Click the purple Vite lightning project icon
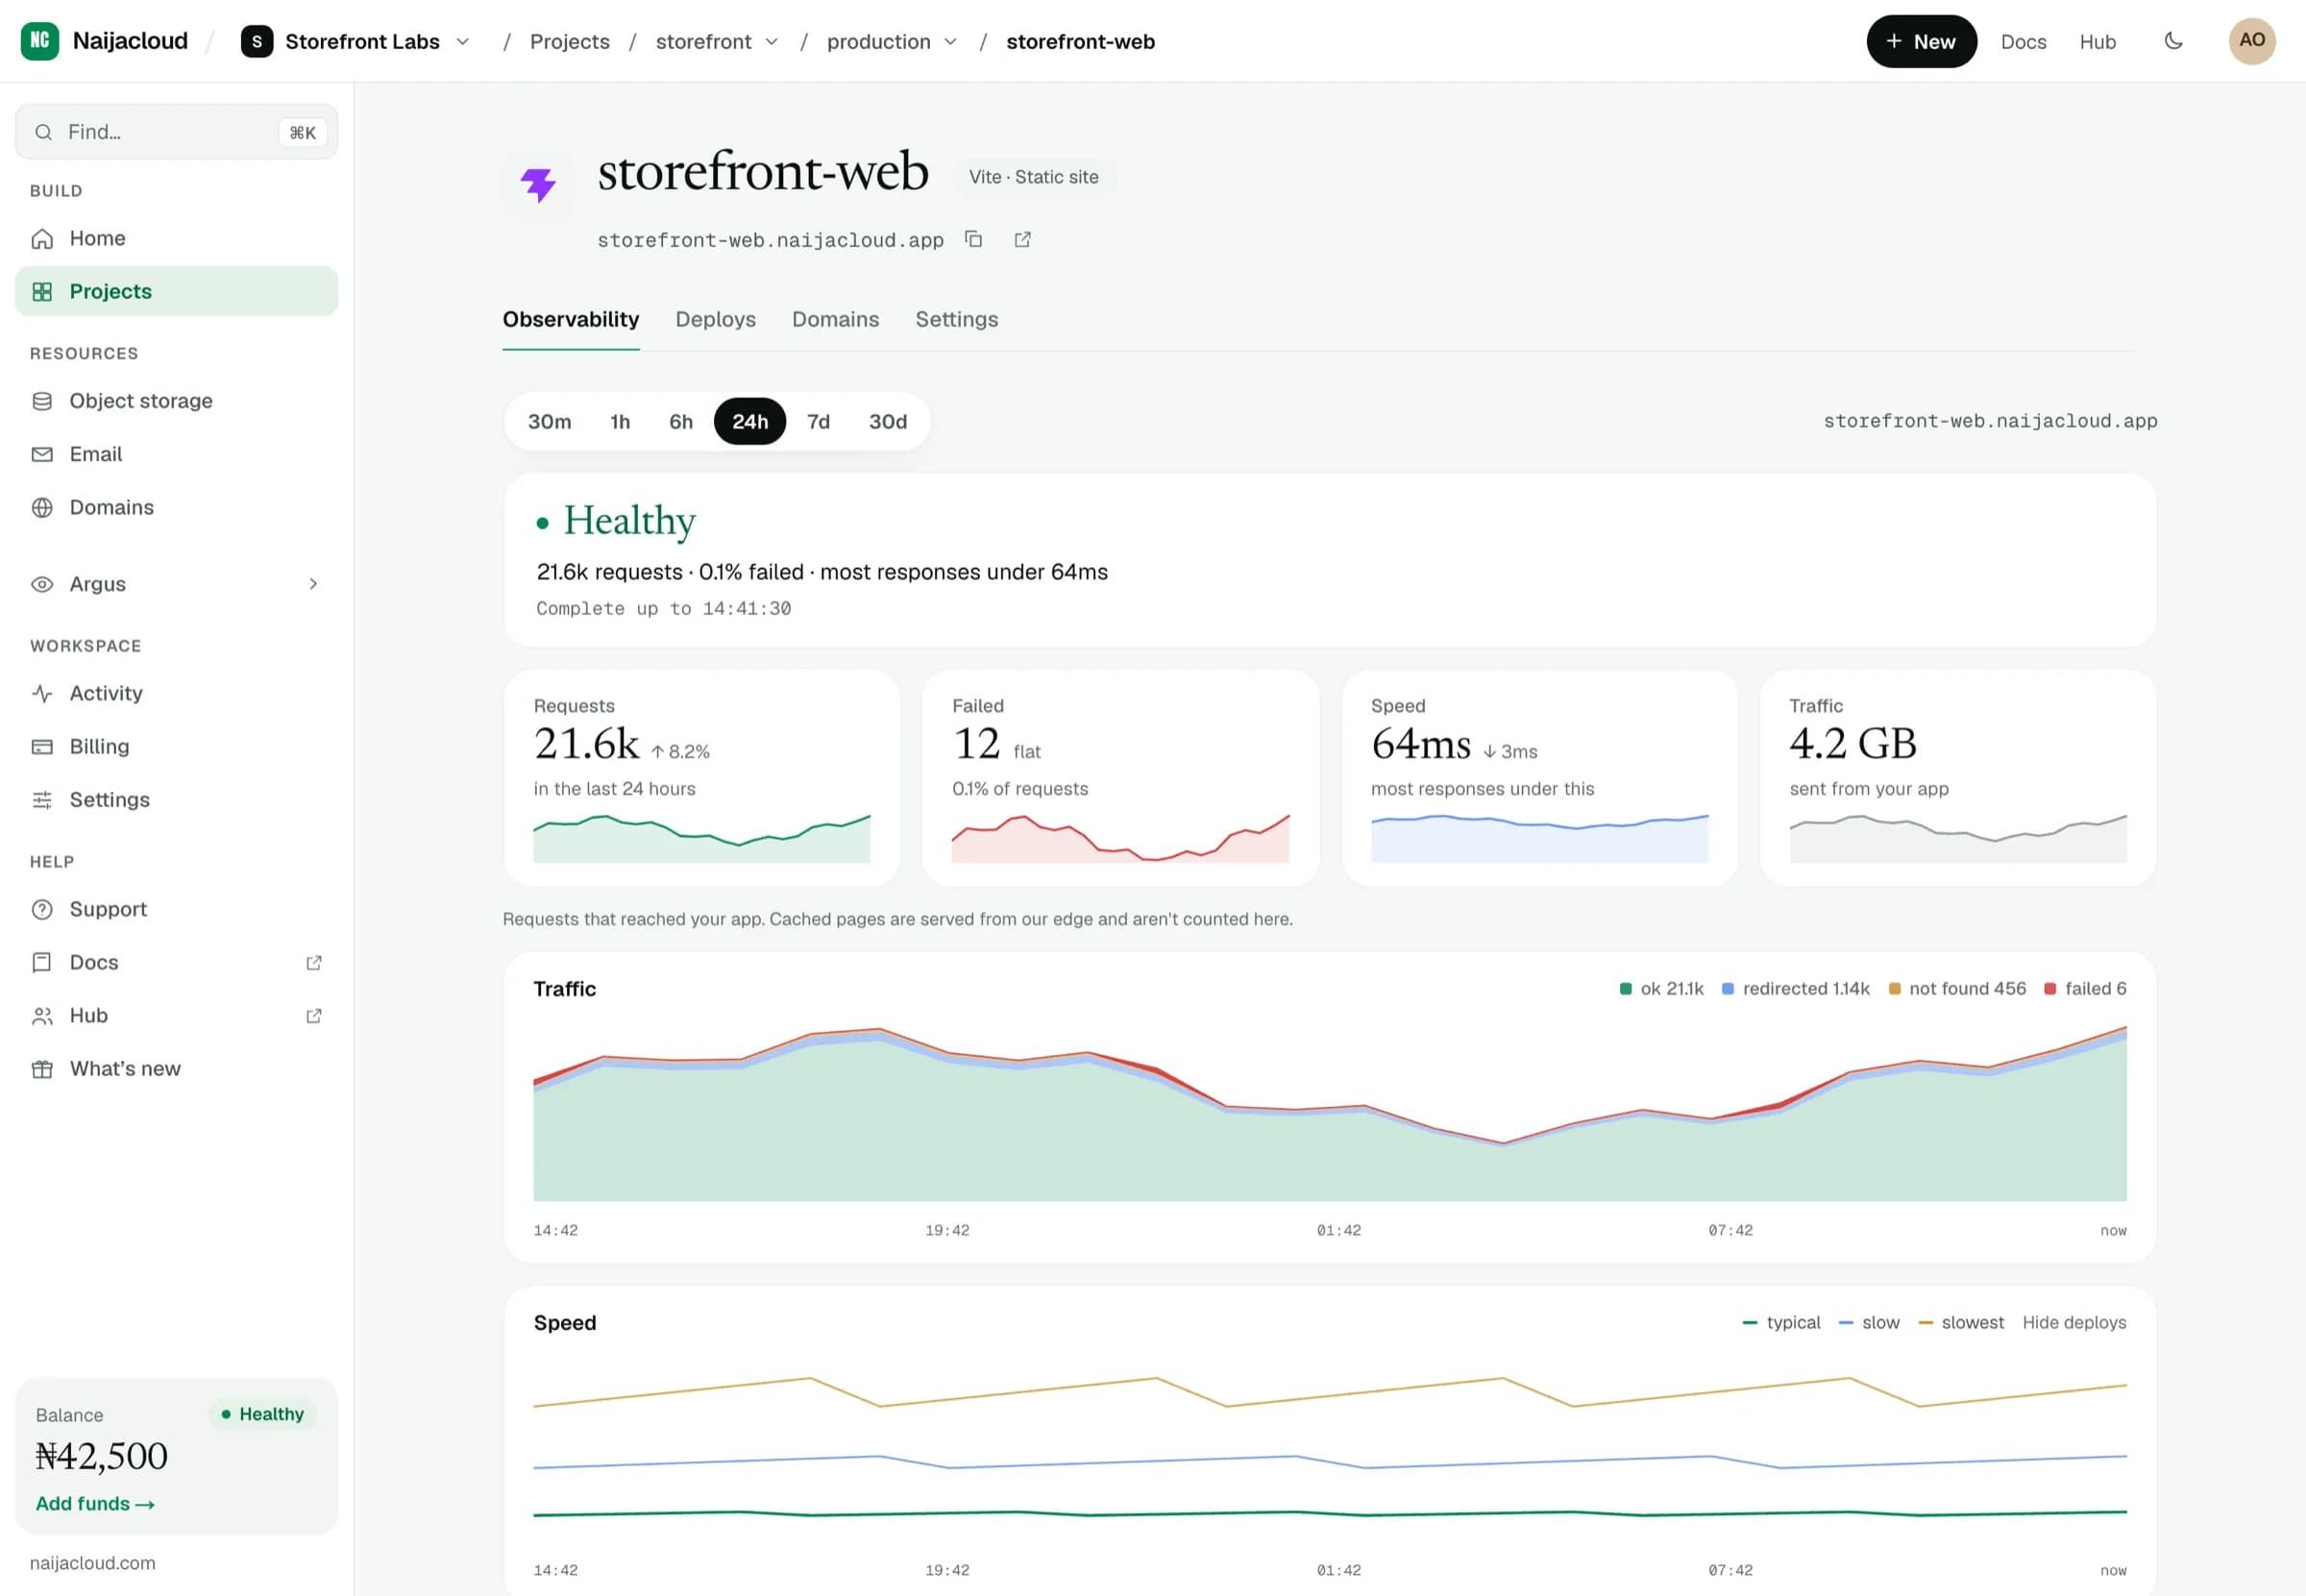Image resolution: width=2306 pixels, height=1596 pixels. [538, 184]
